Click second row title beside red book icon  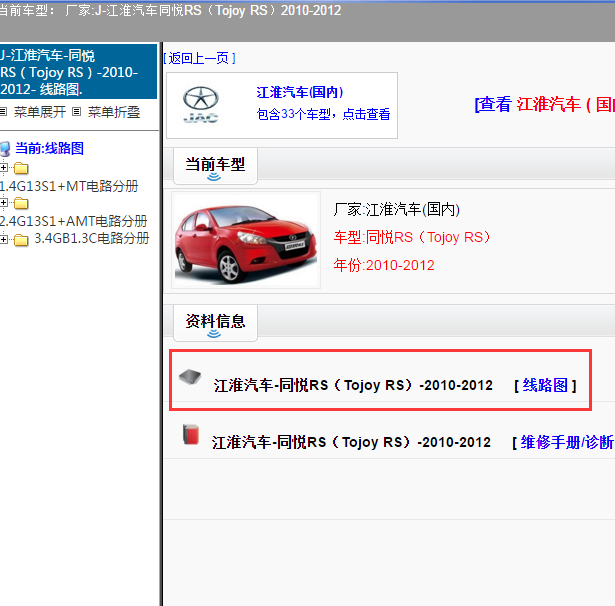click(x=351, y=442)
